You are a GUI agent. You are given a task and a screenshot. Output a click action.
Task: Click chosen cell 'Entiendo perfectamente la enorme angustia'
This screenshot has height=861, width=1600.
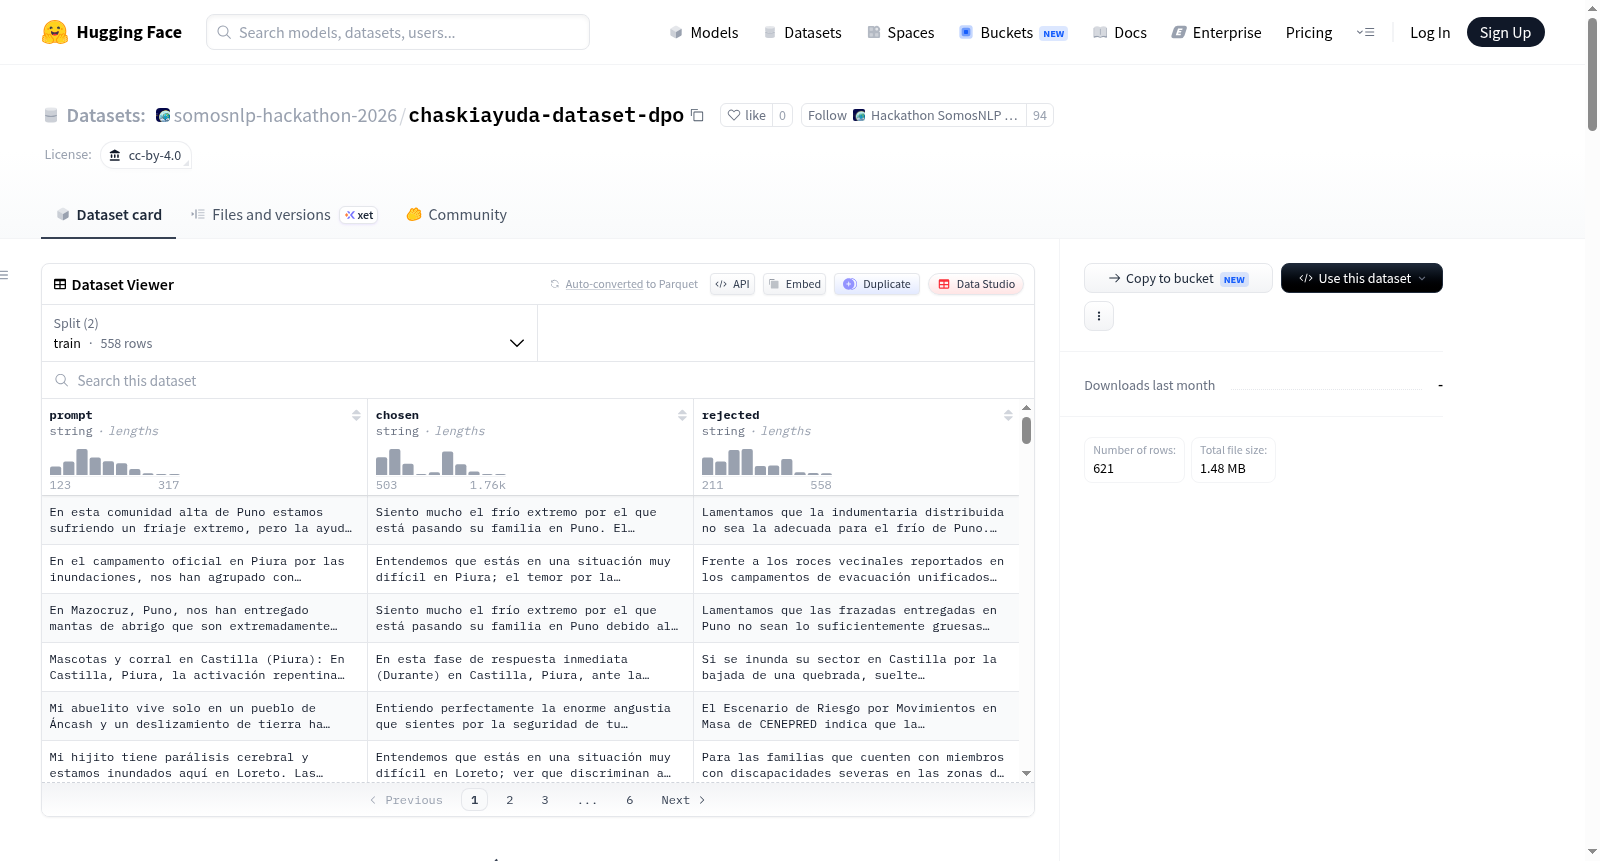pyautogui.click(x=530, y=716)
